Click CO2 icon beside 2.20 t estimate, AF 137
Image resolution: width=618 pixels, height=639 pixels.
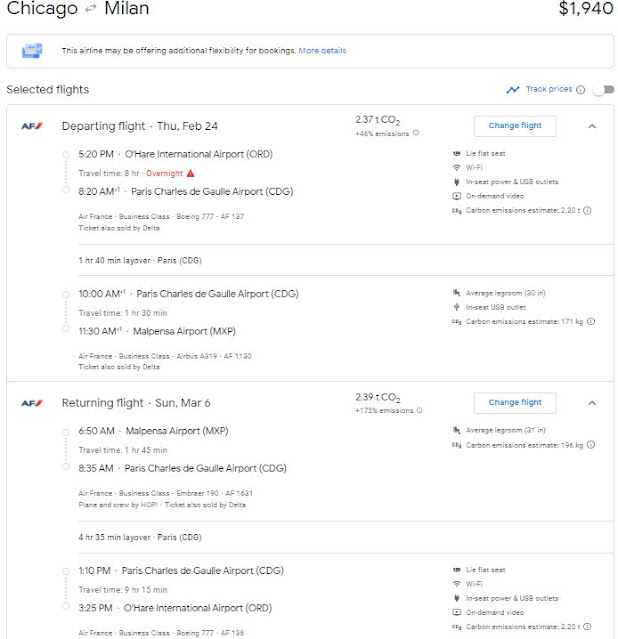point(457,211)
